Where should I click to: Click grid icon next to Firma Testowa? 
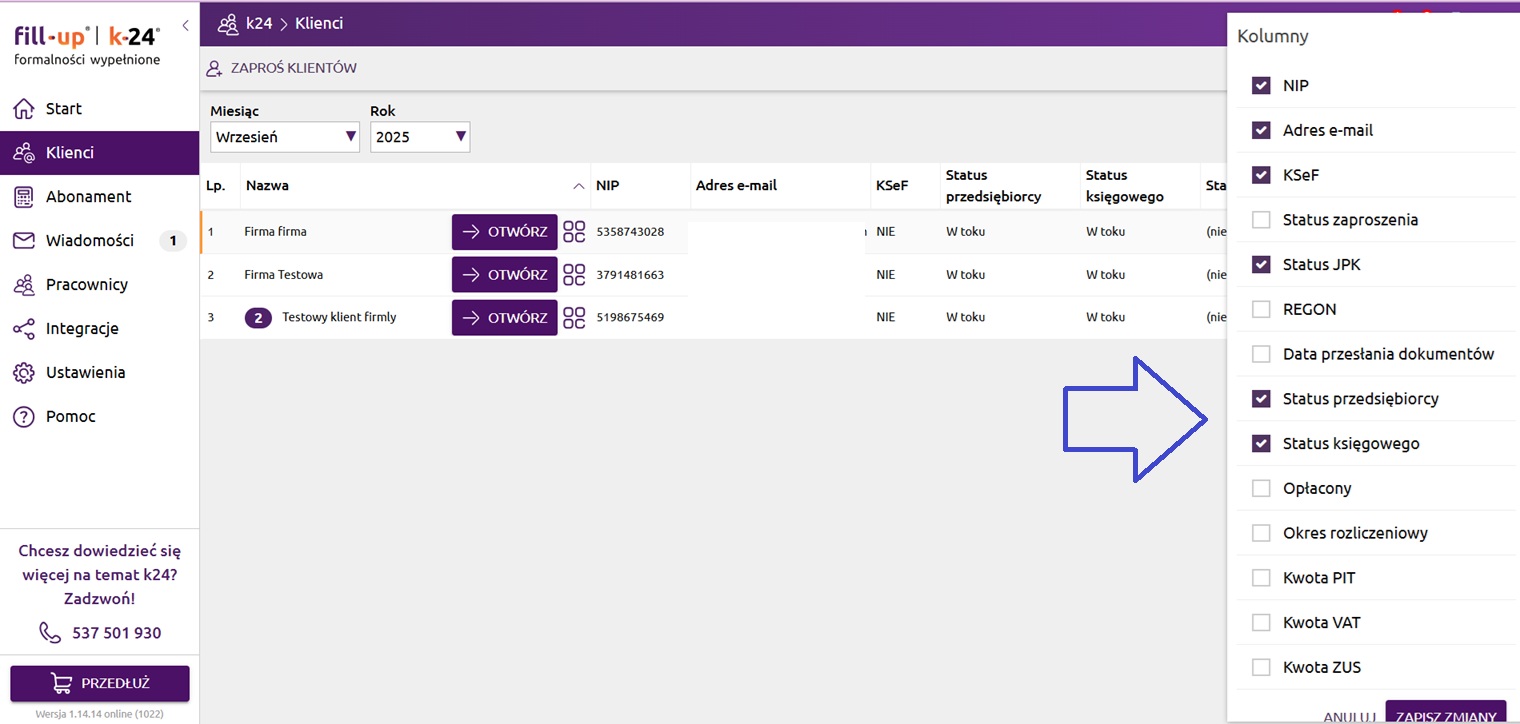coord(574,275)
